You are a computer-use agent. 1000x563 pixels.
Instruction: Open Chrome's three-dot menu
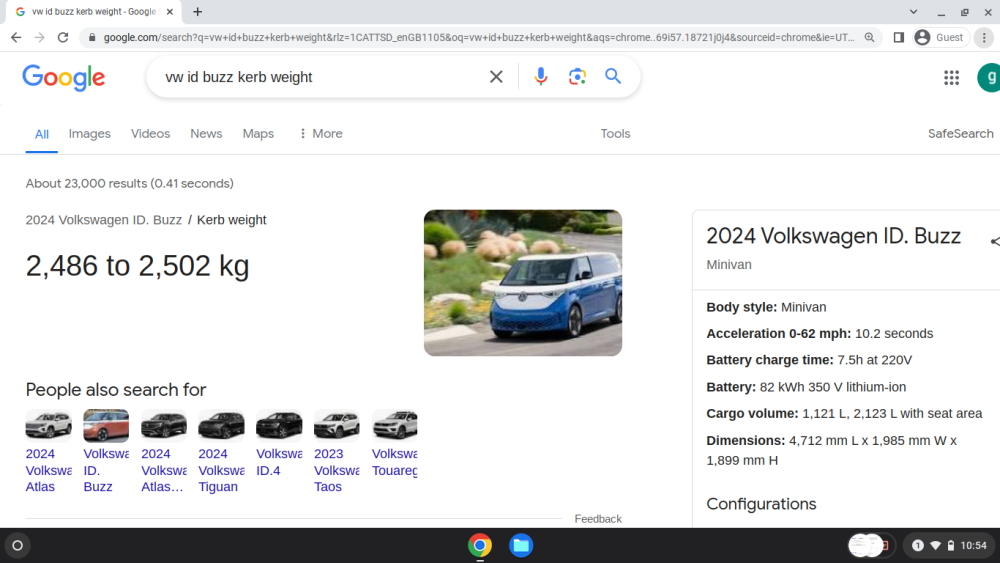(x=984, y=38)
